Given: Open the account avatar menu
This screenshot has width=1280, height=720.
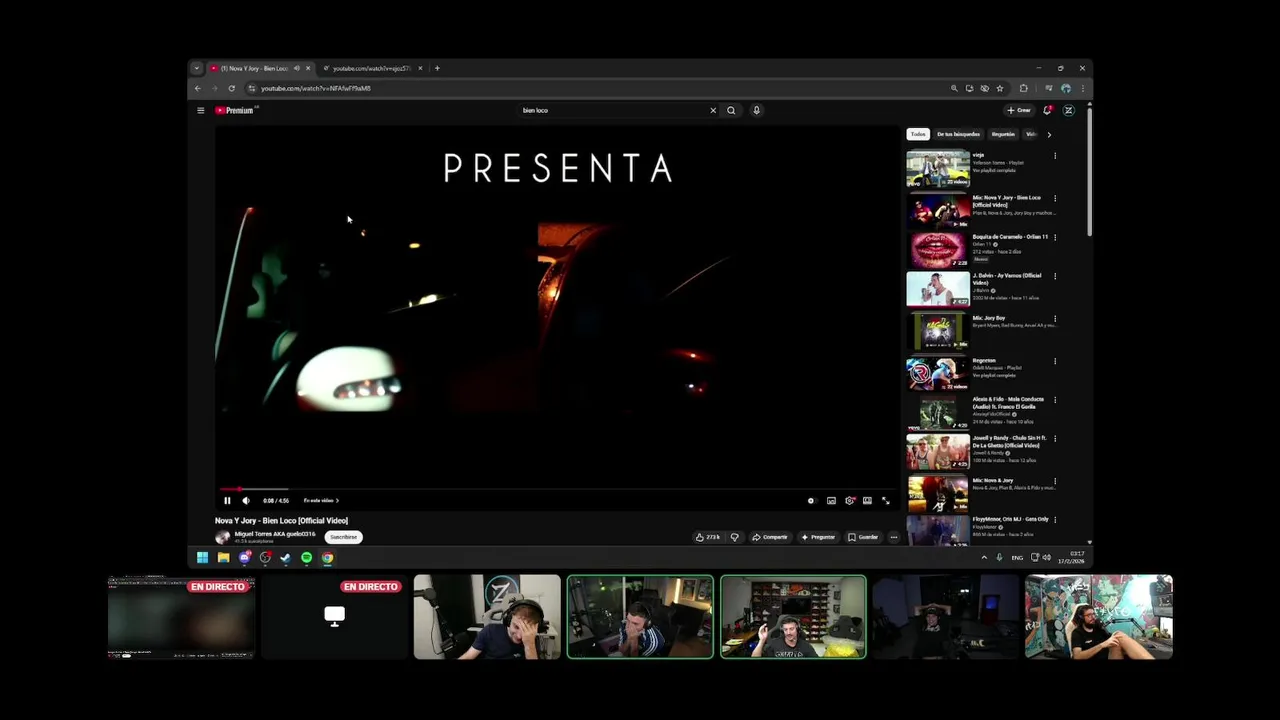Looking at the screenshot, I should point(1068,110).
